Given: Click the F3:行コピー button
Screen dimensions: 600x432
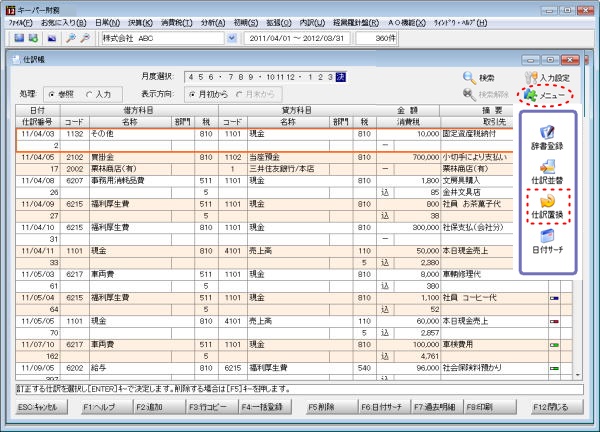Looking at the screenshot, I should tap(212, 407).
